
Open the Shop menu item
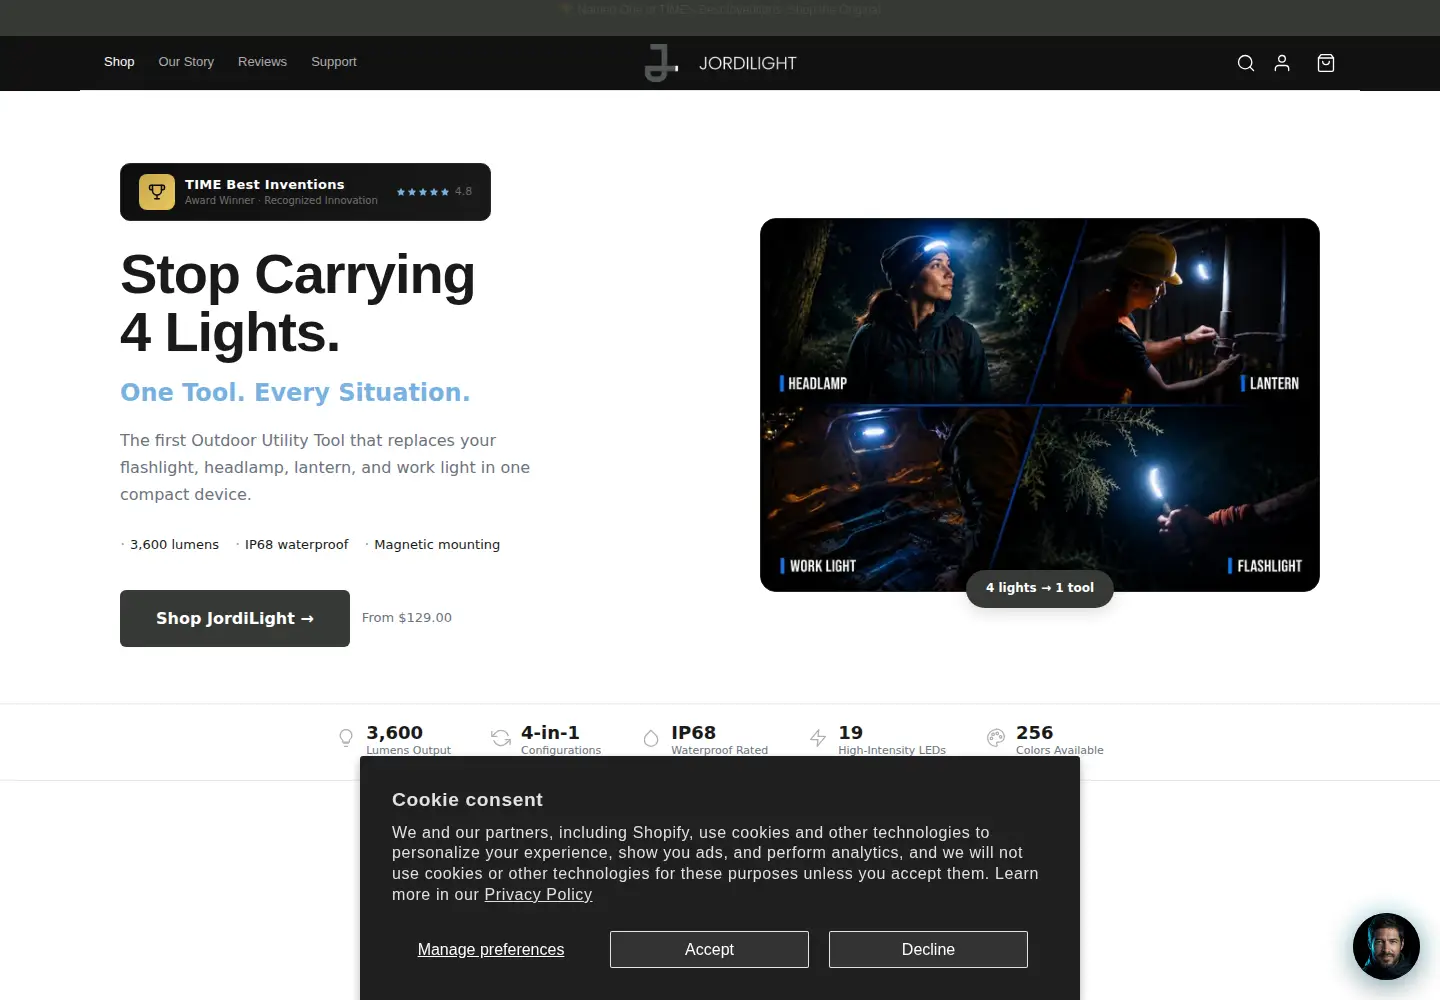(119, 62)
